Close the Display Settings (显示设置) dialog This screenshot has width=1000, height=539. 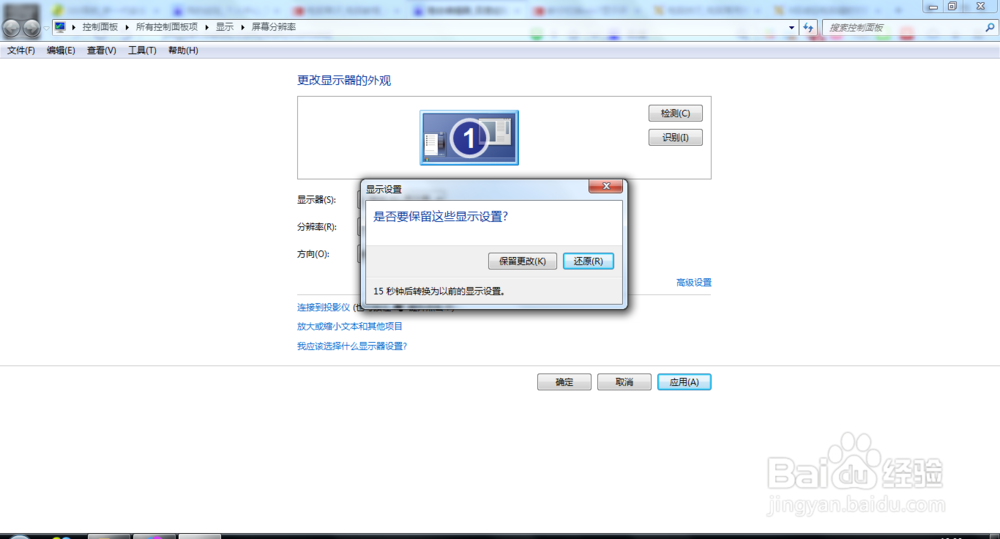coord(606,186)
